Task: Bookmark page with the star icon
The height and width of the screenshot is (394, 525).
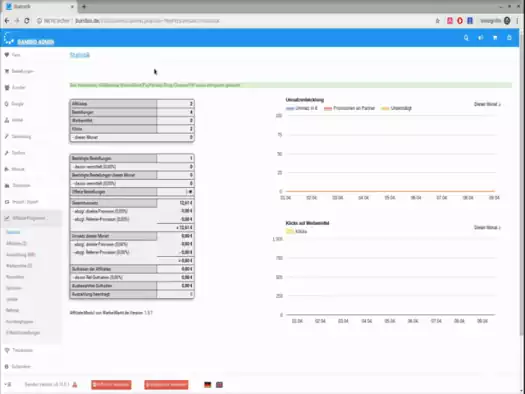Action: (437, 21)
